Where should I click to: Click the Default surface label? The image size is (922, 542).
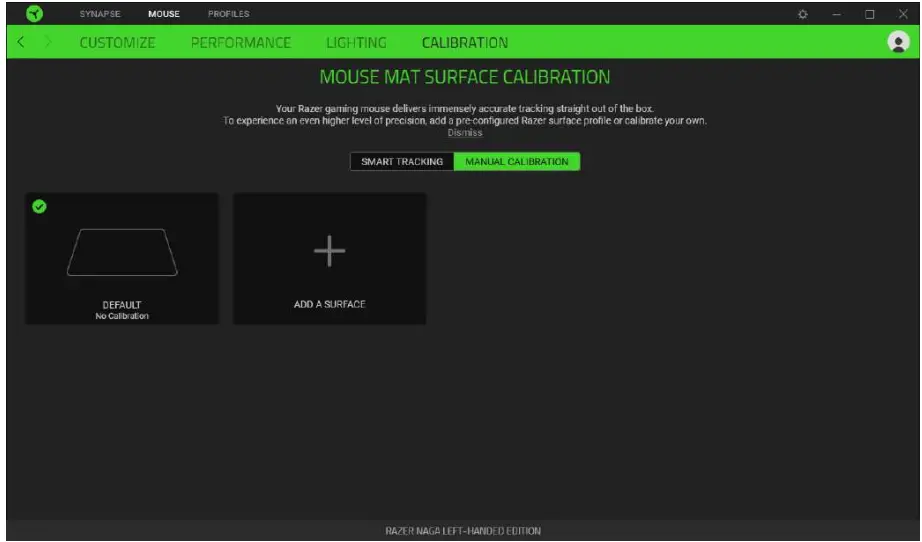click(x=122, y=305)
